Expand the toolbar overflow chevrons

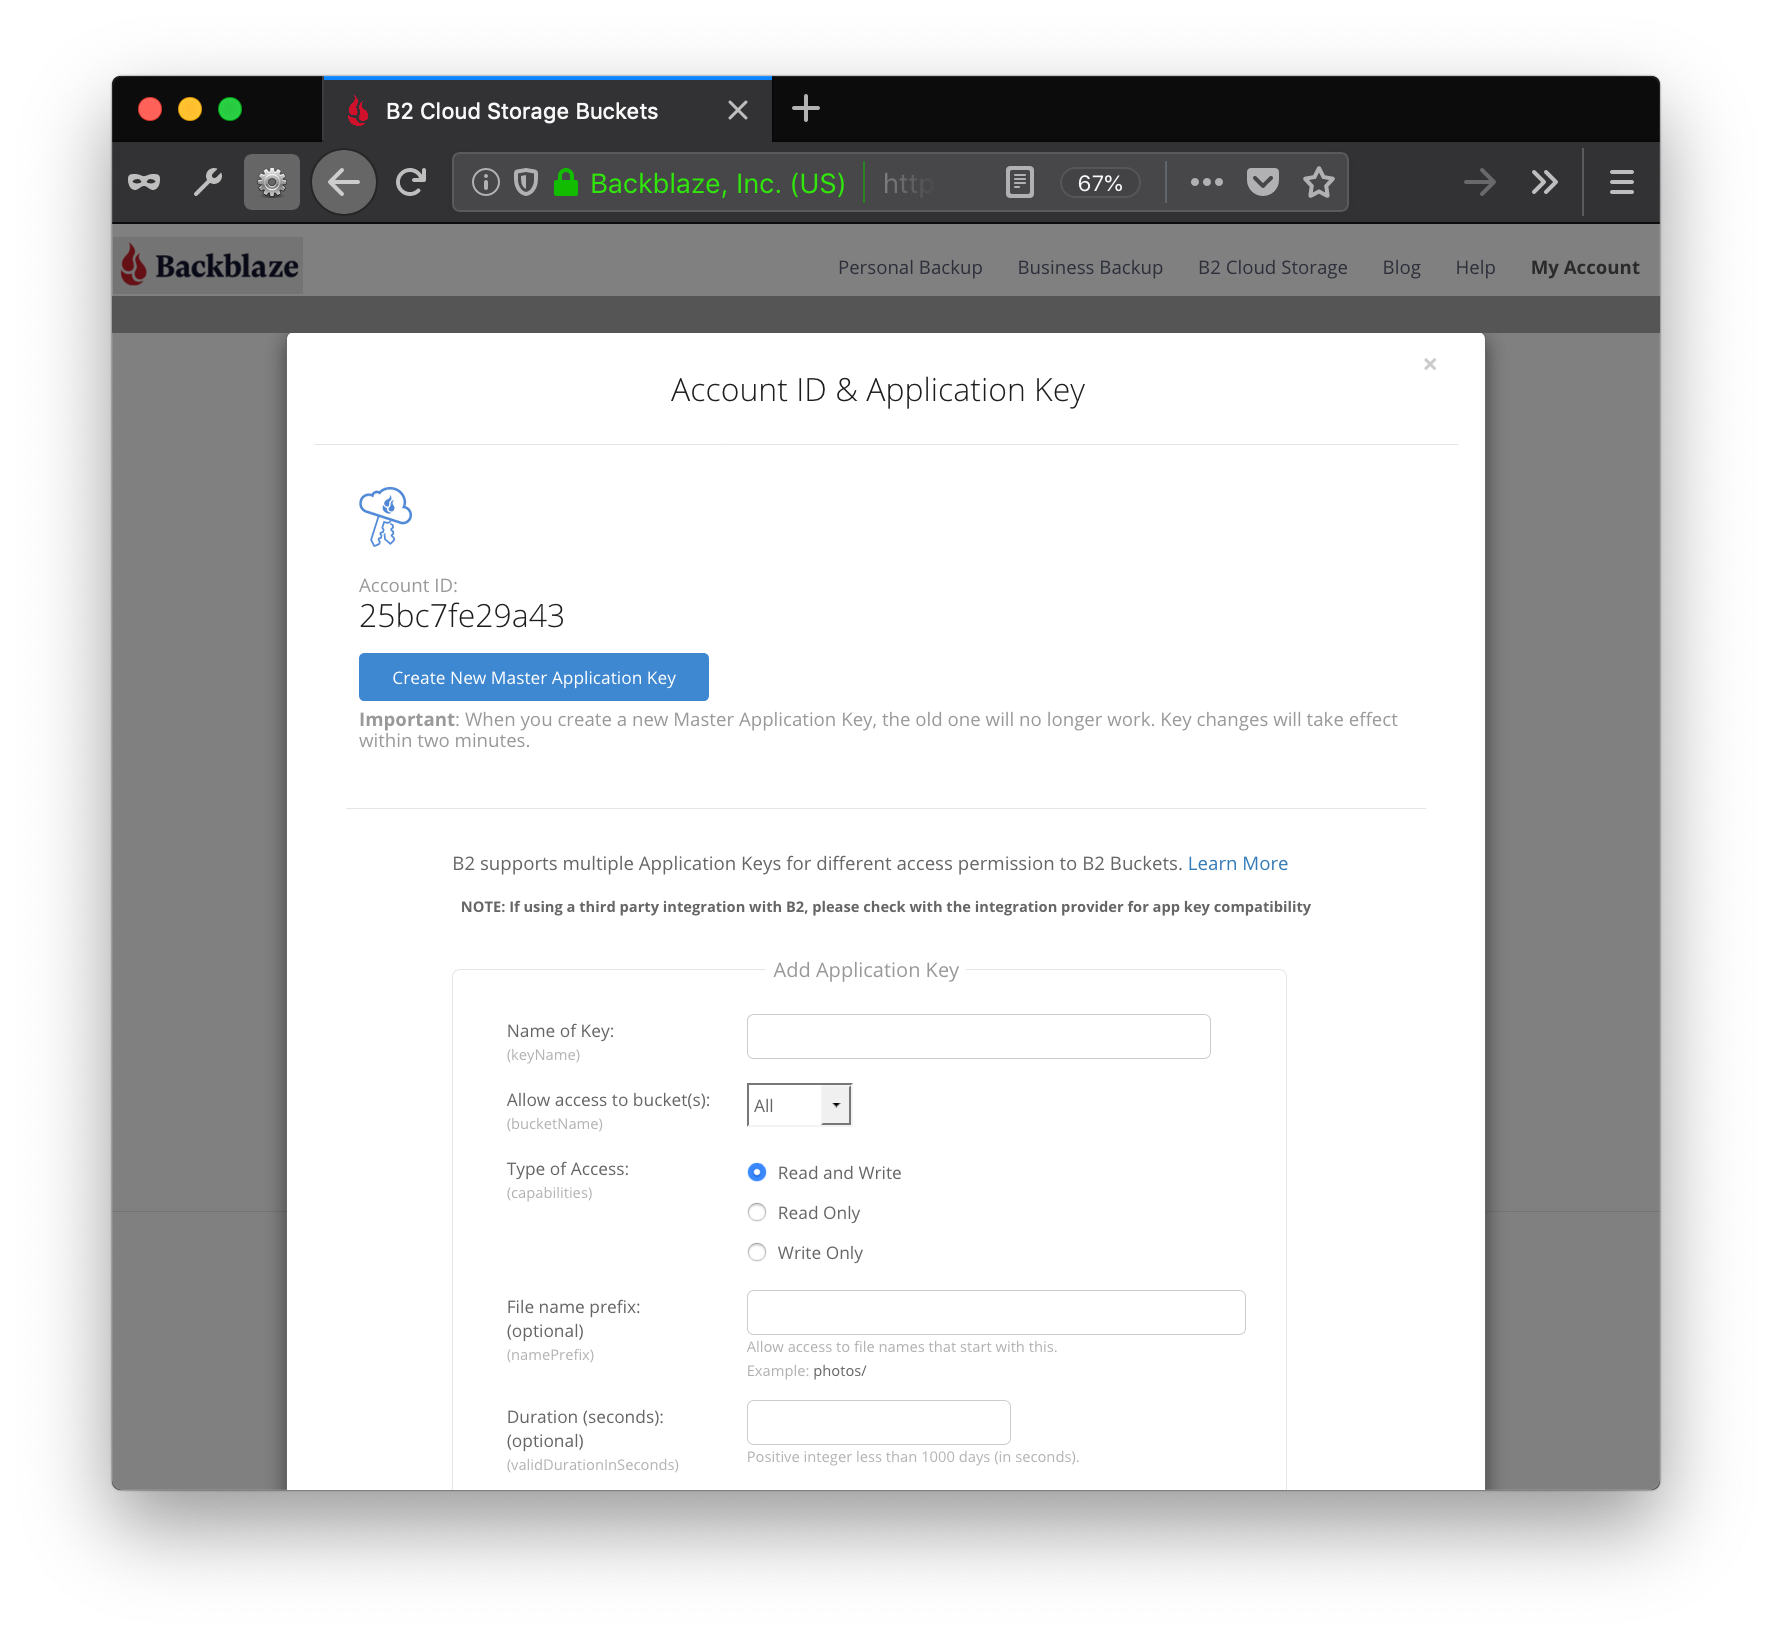point(1545,182)
